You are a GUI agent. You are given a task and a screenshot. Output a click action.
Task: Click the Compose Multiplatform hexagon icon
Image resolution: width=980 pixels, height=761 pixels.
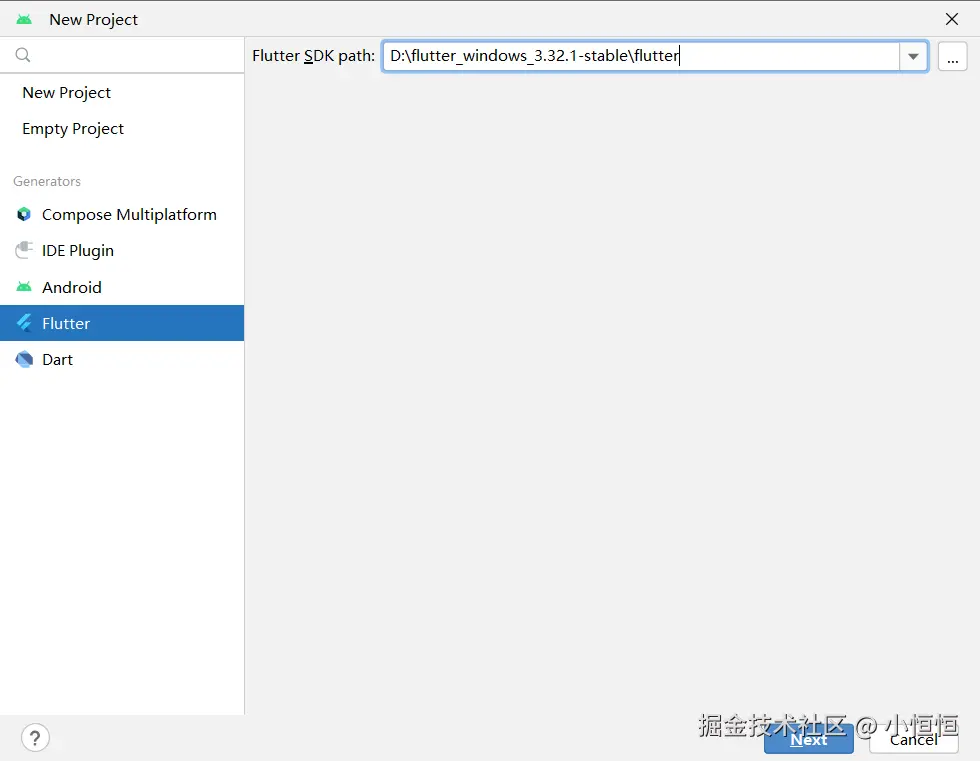24,214
